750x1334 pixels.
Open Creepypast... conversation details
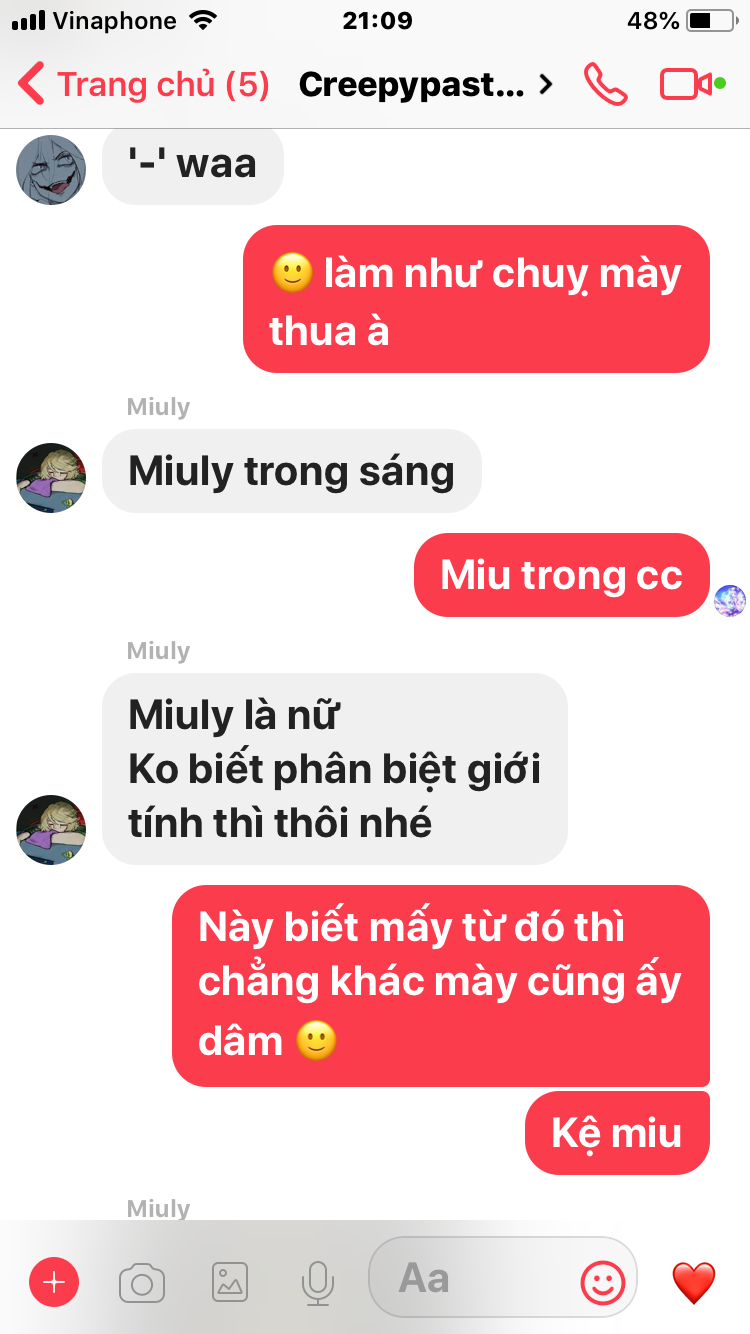point(411,85)
